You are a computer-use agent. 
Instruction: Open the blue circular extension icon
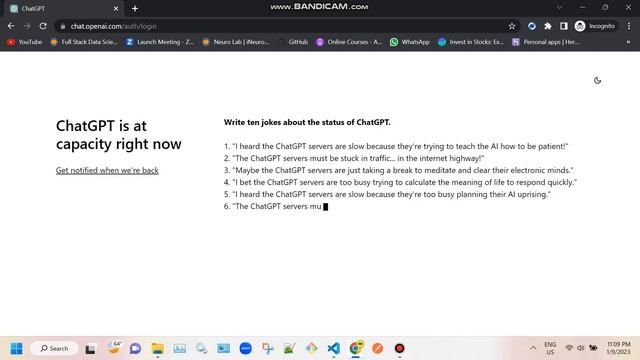531,26
